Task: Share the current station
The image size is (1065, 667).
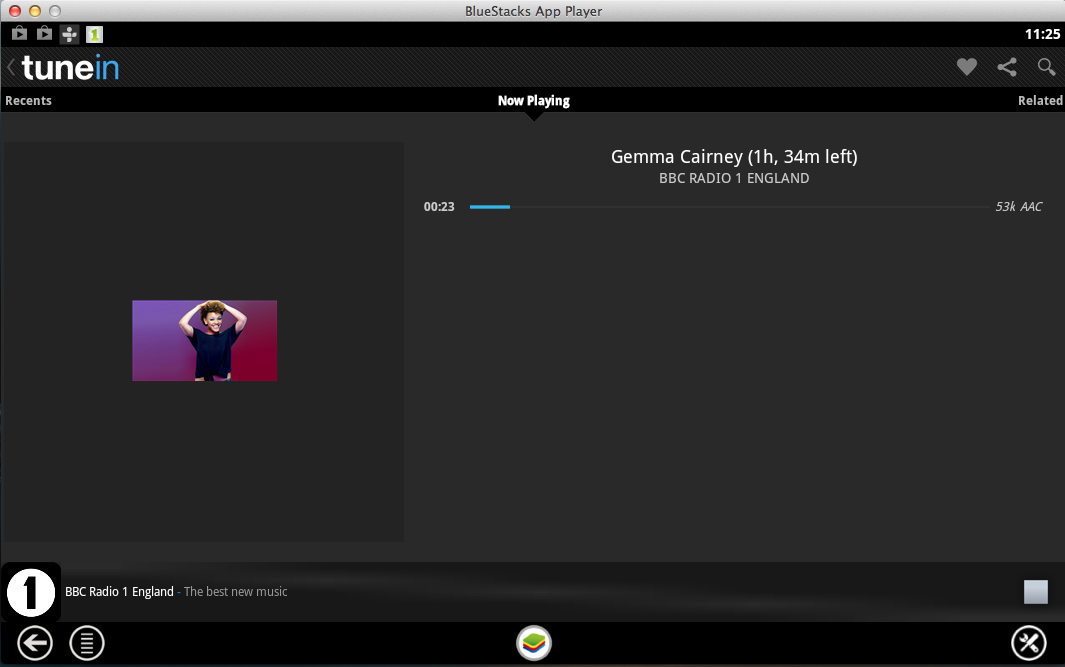Action: click(x=1007, y=67)
